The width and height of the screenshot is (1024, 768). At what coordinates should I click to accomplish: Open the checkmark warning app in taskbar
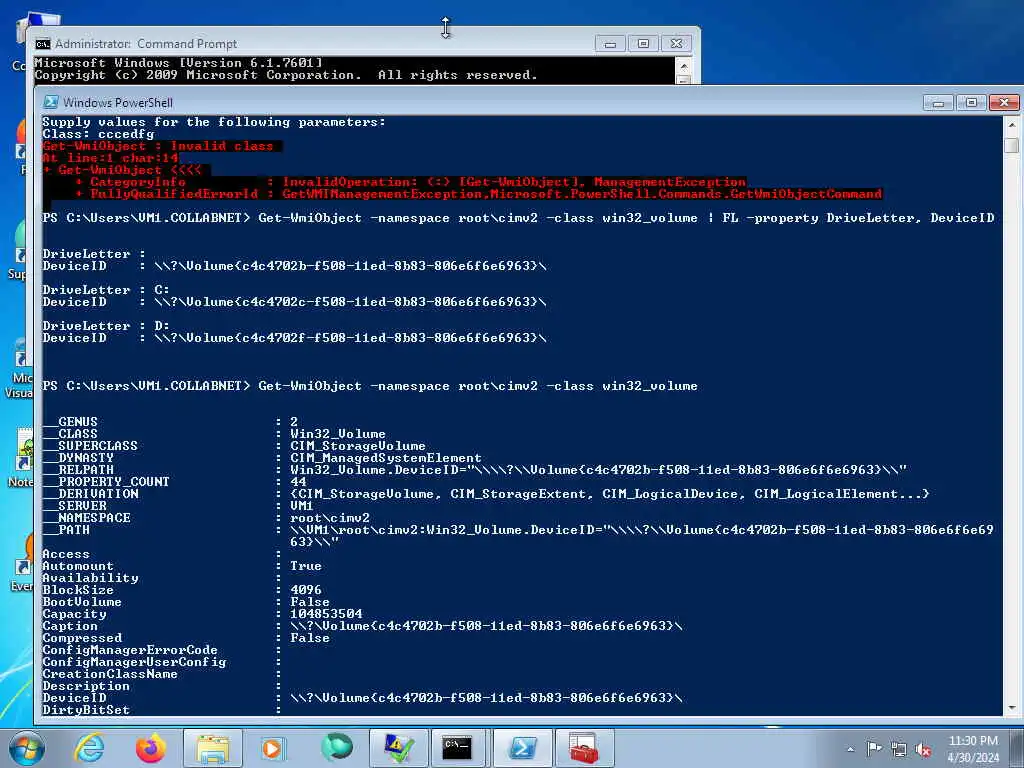coord(398,748)
